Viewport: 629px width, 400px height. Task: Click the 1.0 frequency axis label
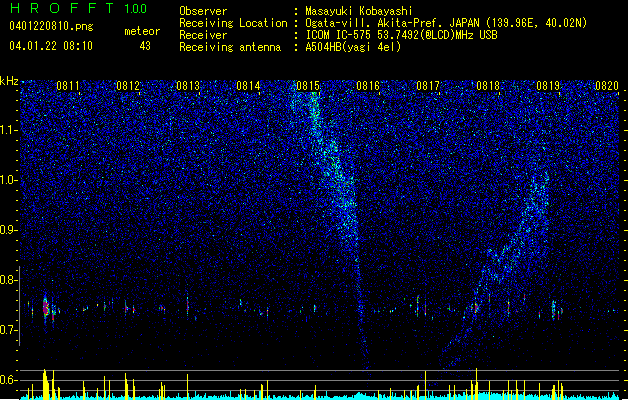click(x=8, y=180)
